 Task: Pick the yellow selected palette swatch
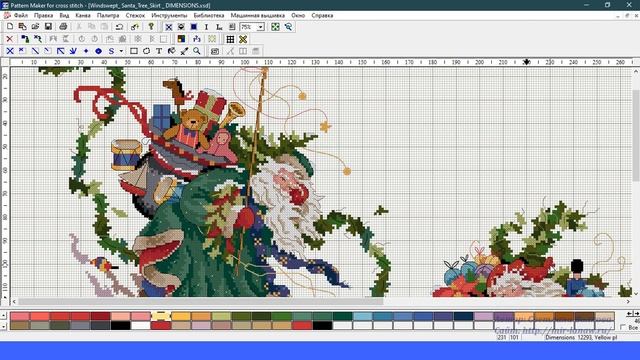tap(161, 316)
